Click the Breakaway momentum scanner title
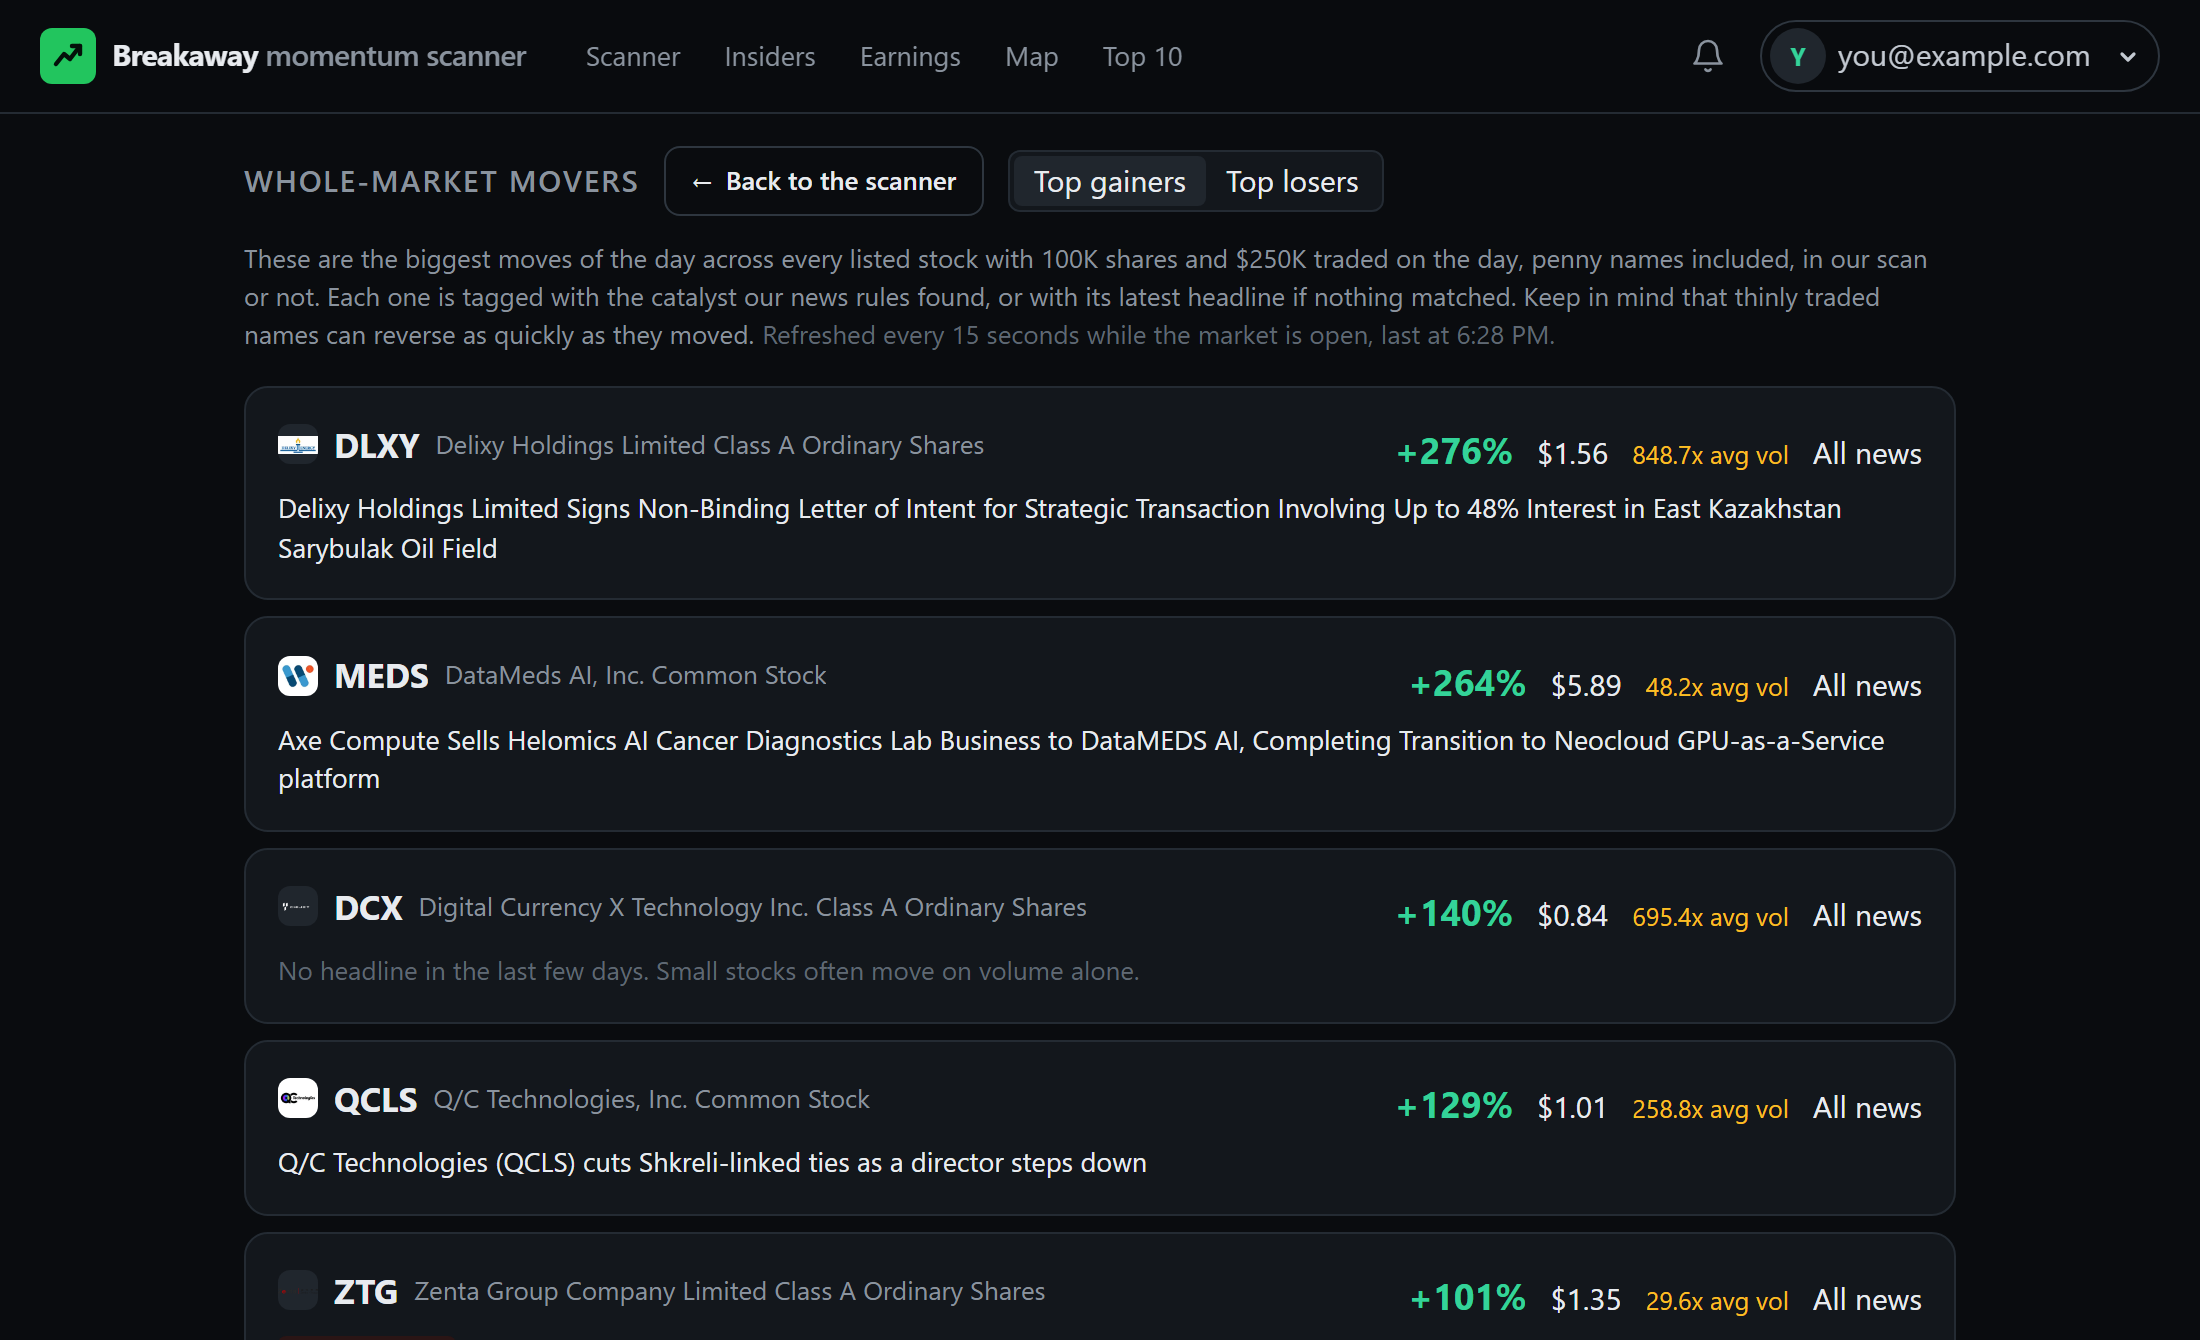Screen dimensions: 2200x1340 [319, 56]
